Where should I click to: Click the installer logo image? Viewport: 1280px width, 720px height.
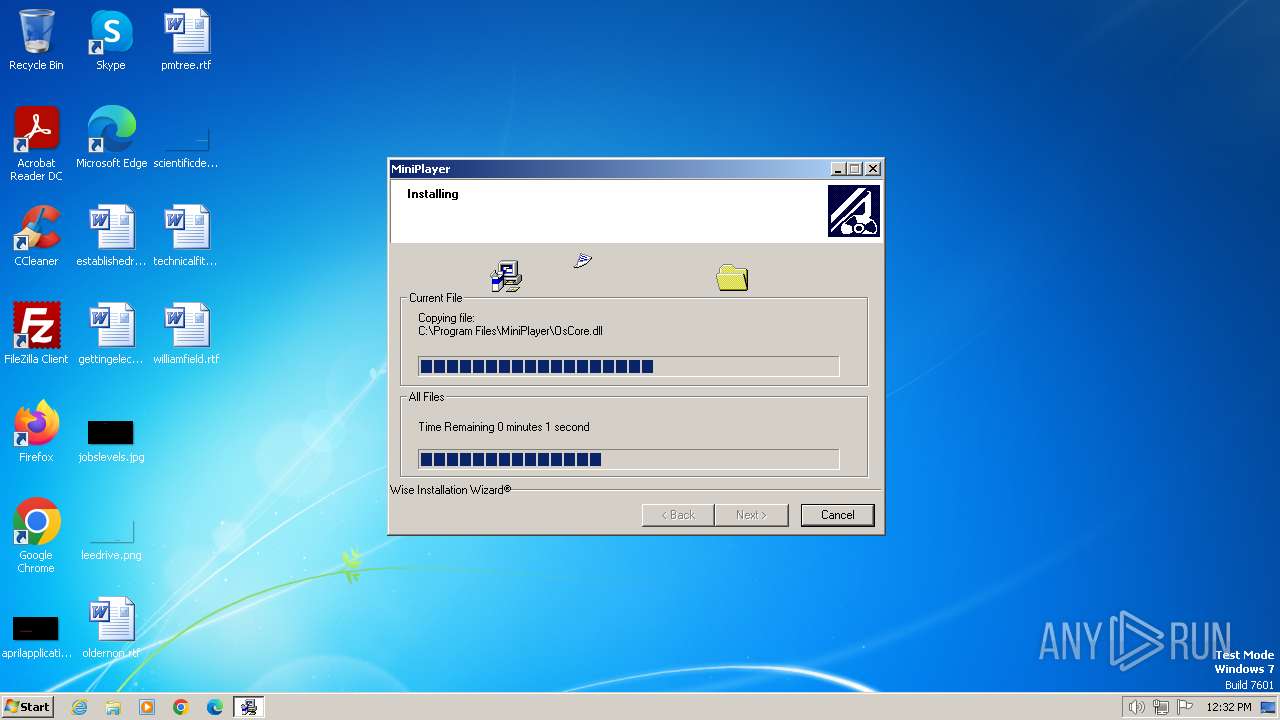[x=854, y=211]
